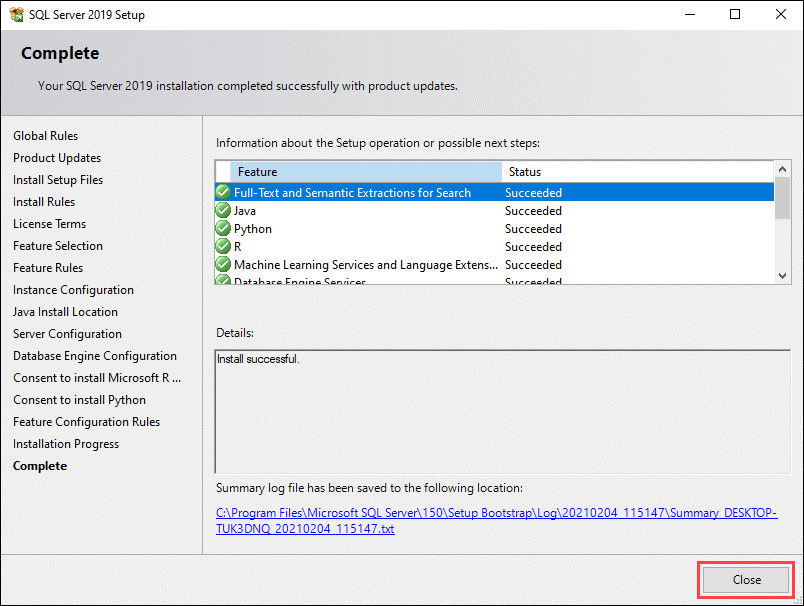Click checkmark icon for Machine Learning Services

tap(223, 265)
